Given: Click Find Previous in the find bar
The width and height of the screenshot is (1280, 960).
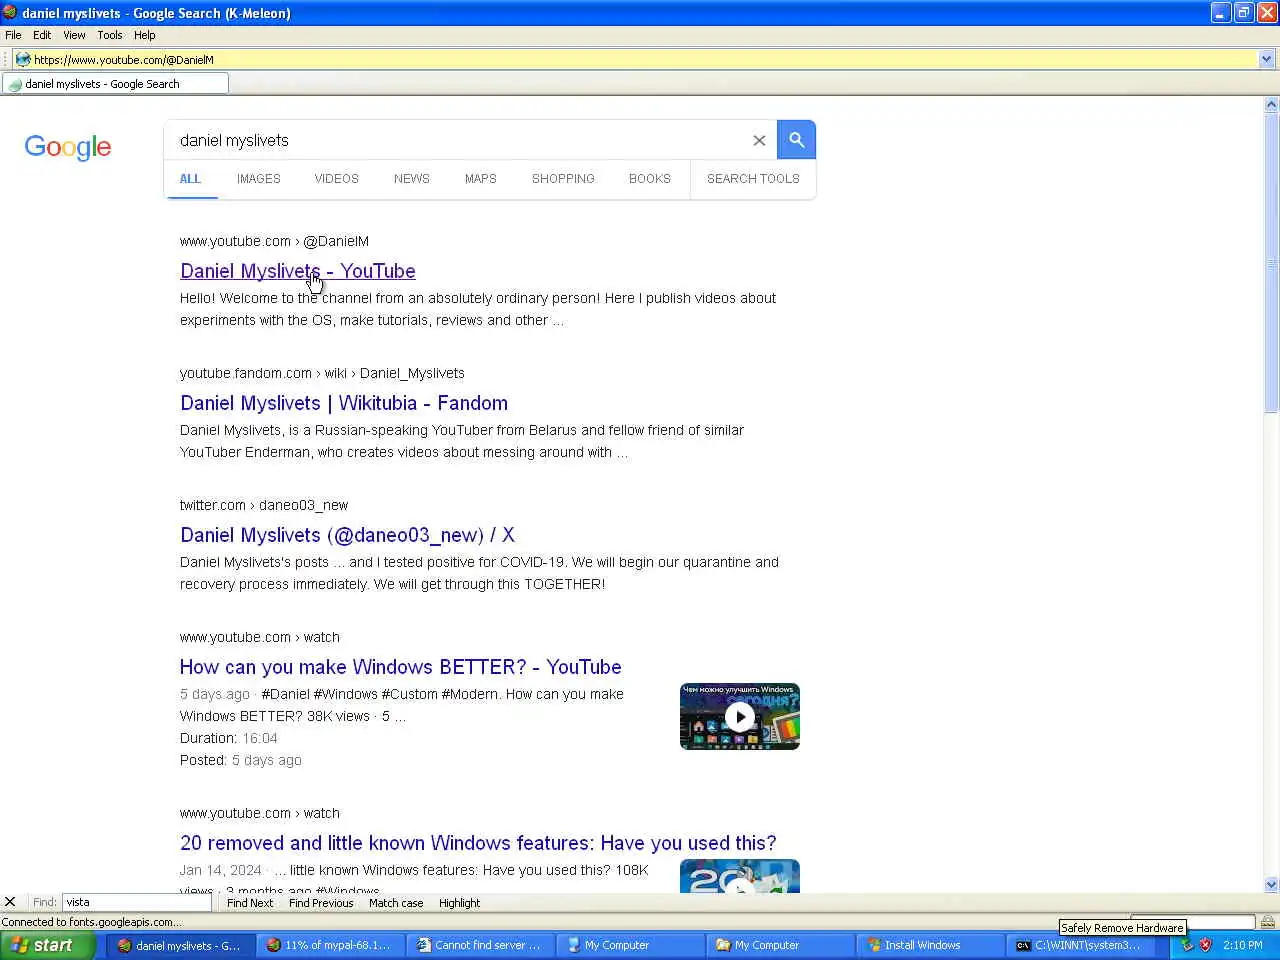Looking at the screenshot, I should 321,903.
